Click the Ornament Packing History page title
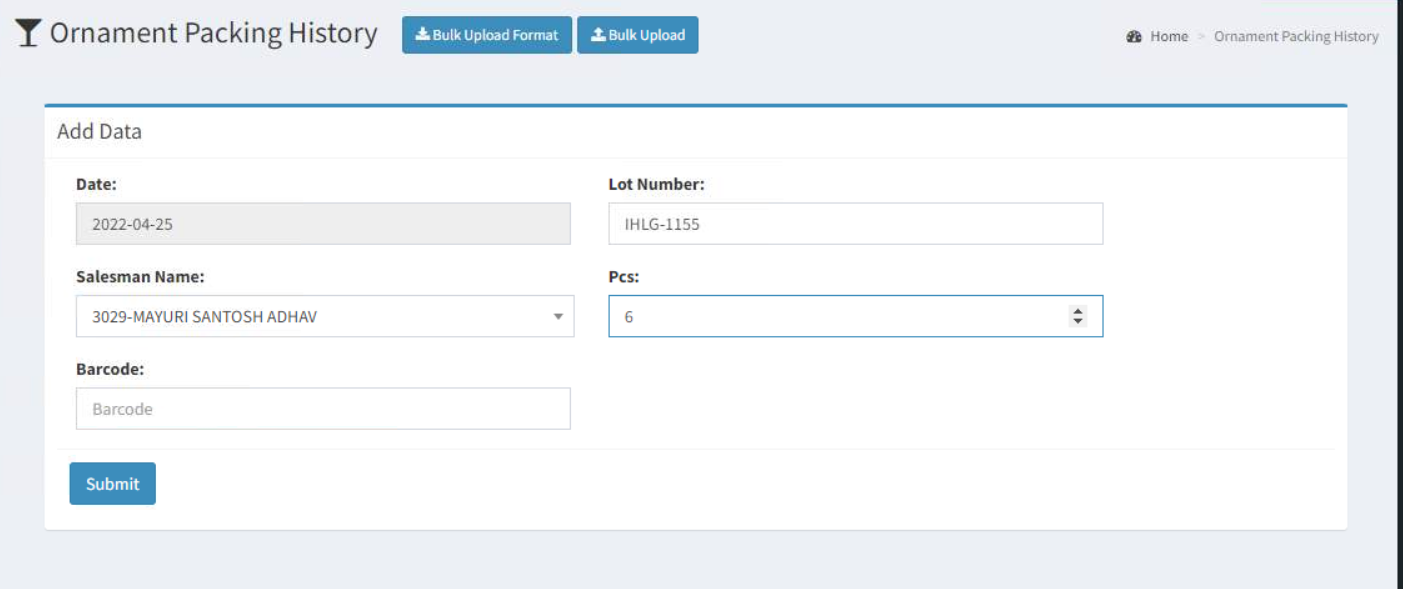Screen dimensions: 1403x589 click(214, 33)
